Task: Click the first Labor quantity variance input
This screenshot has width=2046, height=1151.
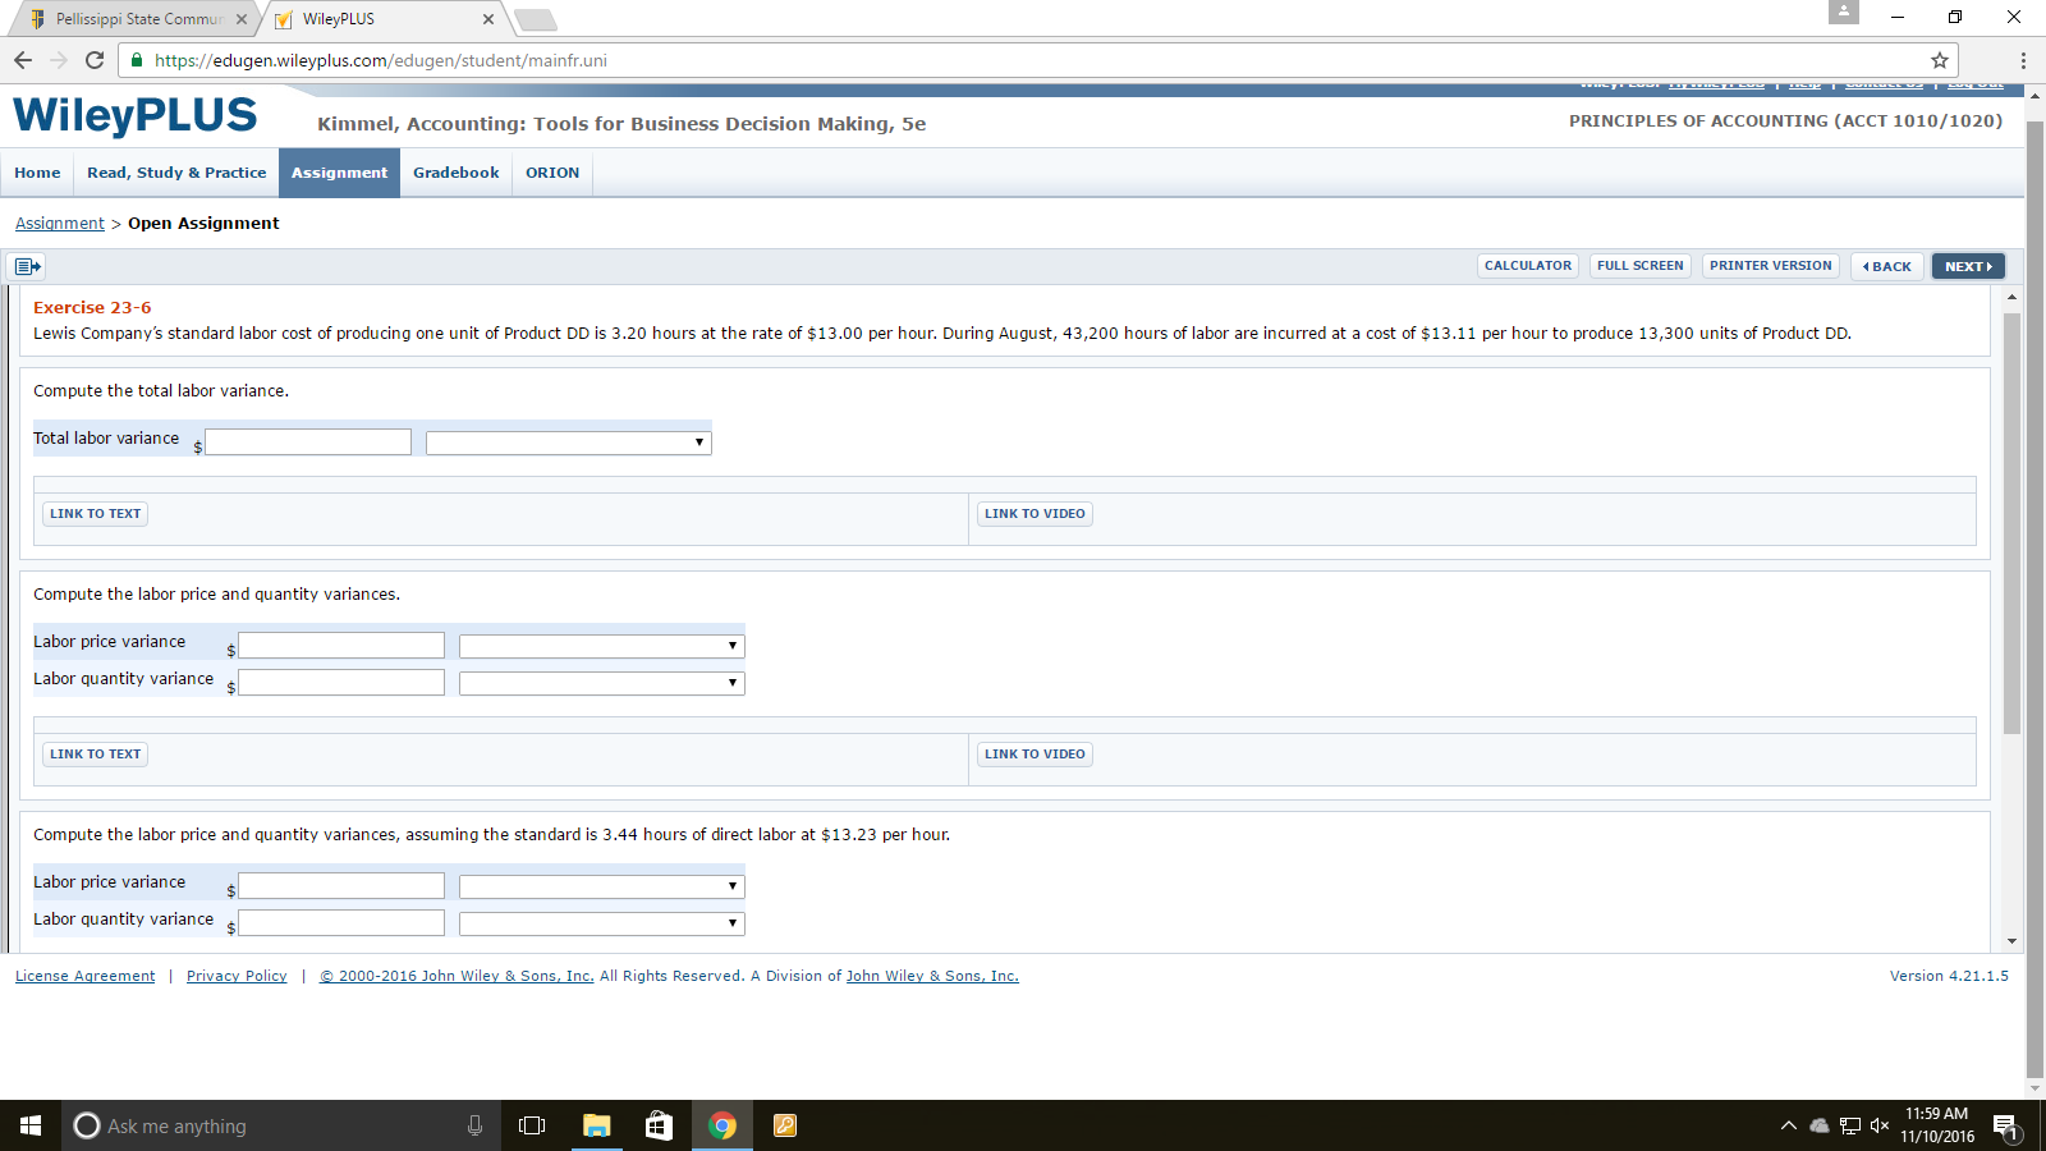Action: (x=341, y=682)
